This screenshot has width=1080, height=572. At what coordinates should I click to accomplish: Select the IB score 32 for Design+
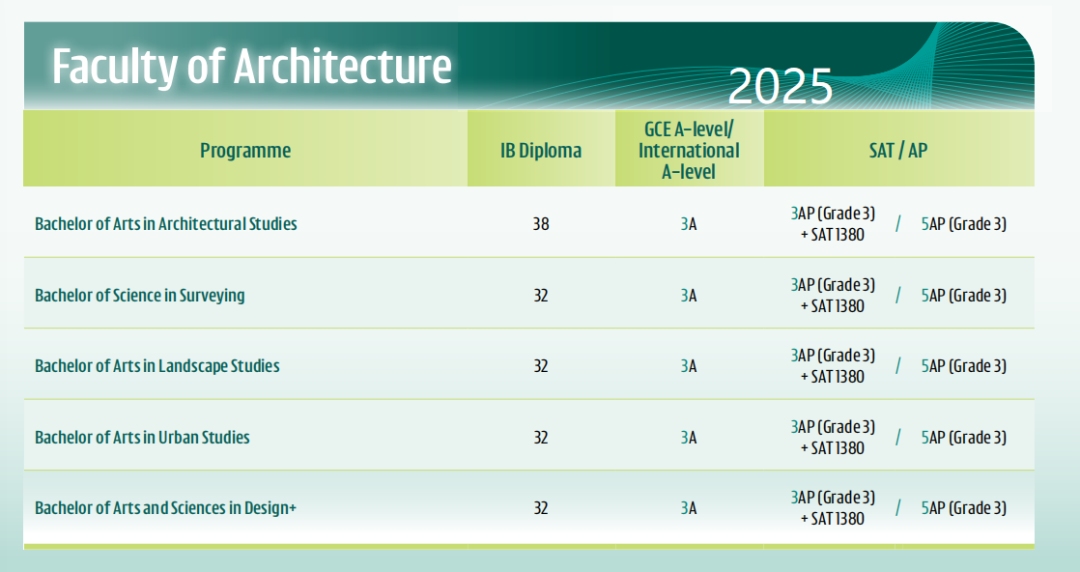click(541, 508)
